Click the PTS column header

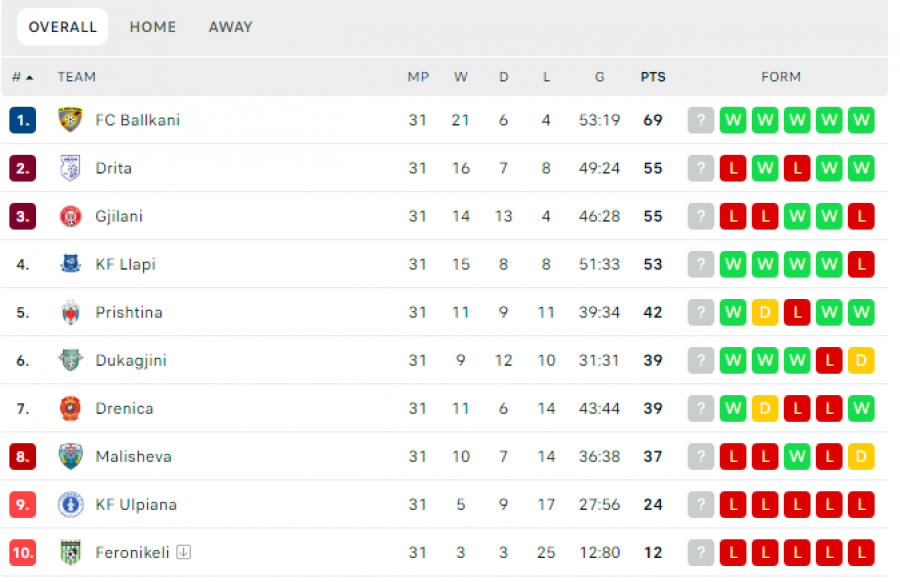click(653, 77)
